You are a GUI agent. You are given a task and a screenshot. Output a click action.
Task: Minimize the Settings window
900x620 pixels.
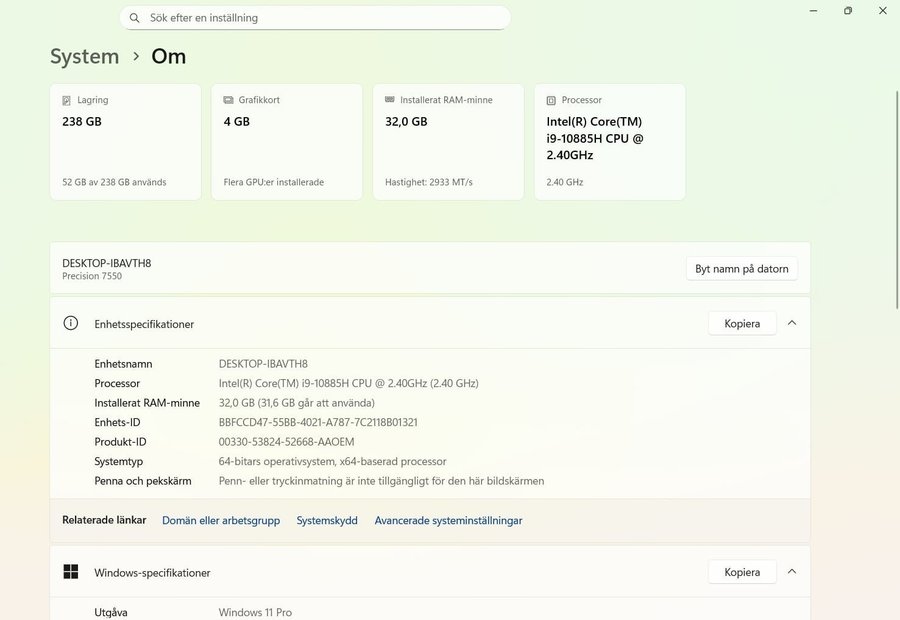point(814,11)
